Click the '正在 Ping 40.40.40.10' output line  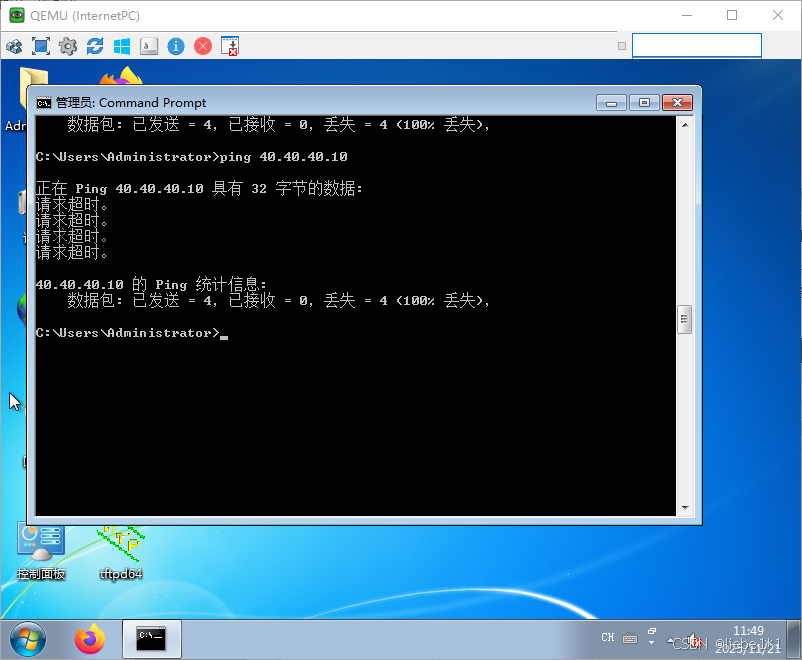[x=199, y=188]
